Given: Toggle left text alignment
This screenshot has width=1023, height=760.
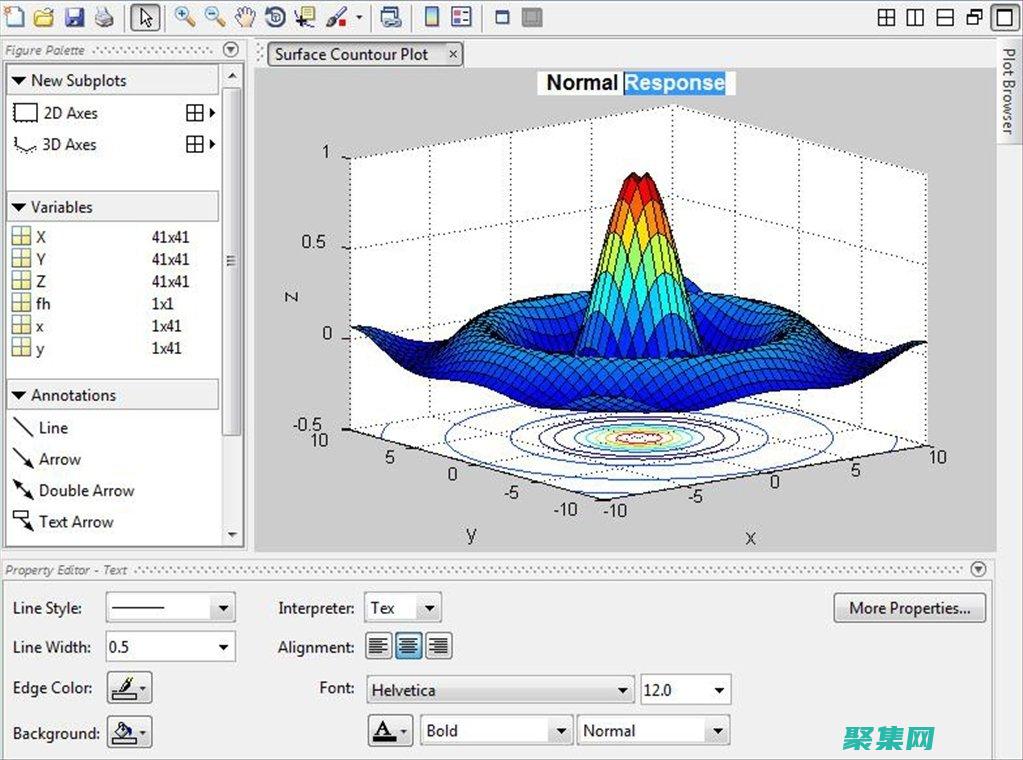Looking at the screenshot, I should pyautogui.click(x=378, y=645).
